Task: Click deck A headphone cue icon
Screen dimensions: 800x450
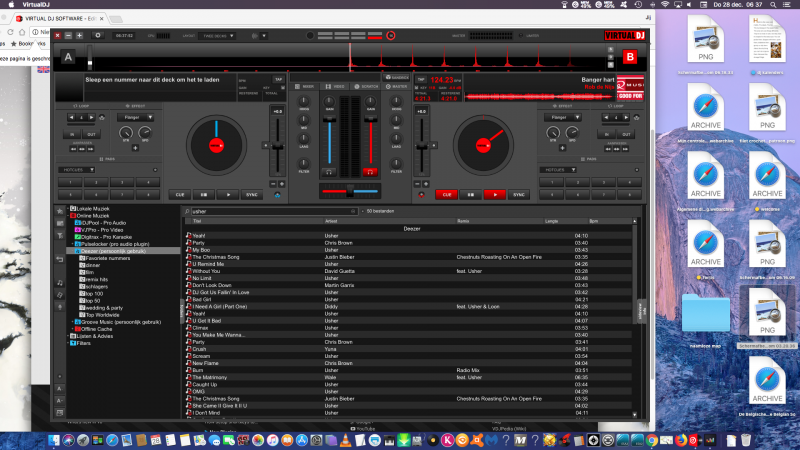Action: [x=329, y=172]
